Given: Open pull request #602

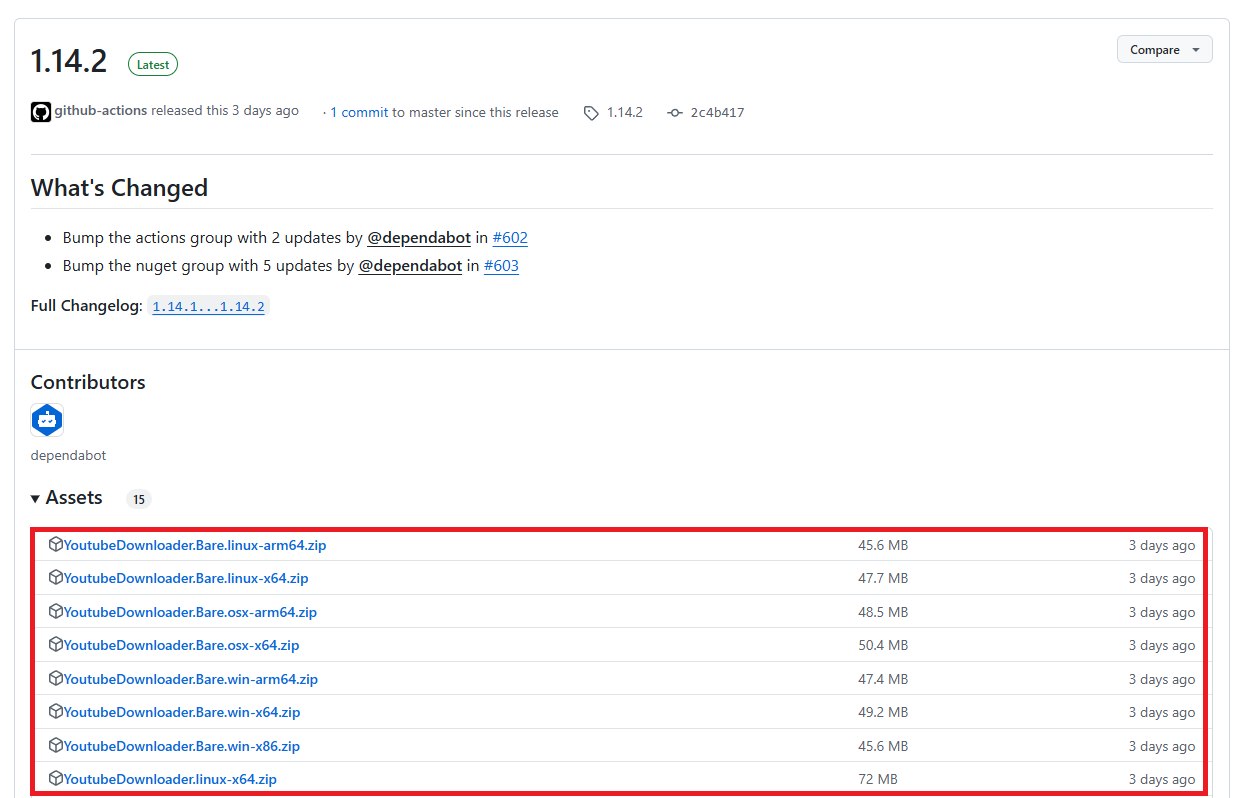Looking at the screenshot, I should click(510, 238).
